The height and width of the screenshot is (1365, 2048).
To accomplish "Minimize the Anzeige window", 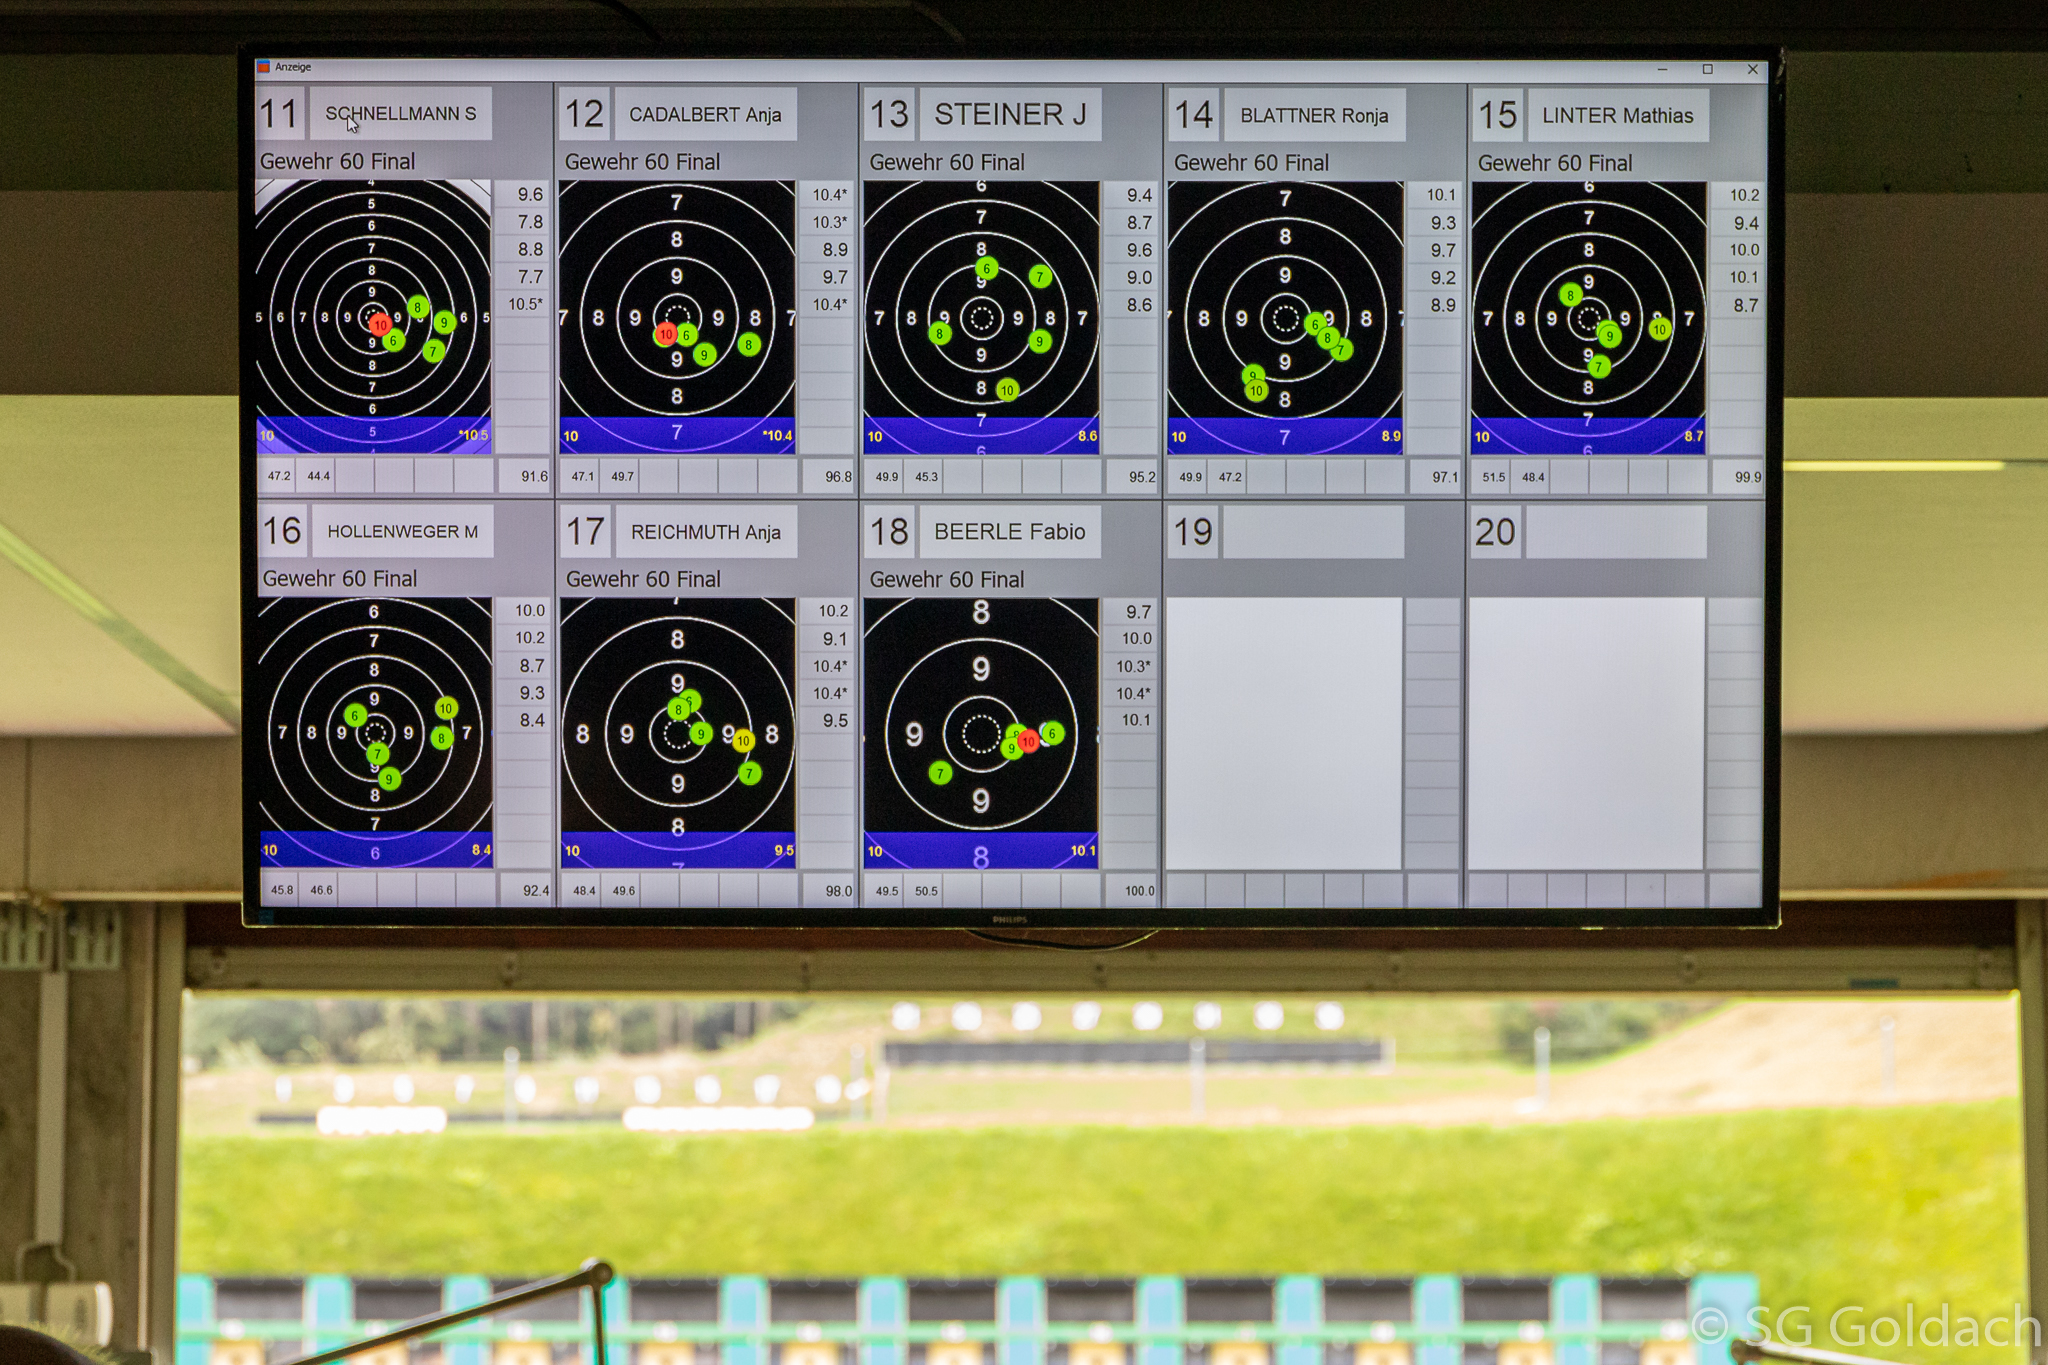I will tap(1662, 69).
